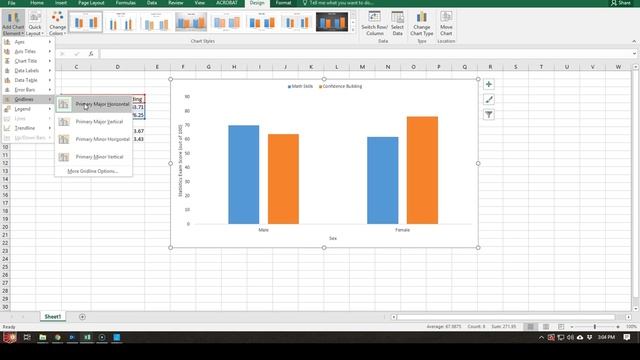Viewport: 640px width, 360px height.
Task: Click the Share button
Action: point(620,3)
